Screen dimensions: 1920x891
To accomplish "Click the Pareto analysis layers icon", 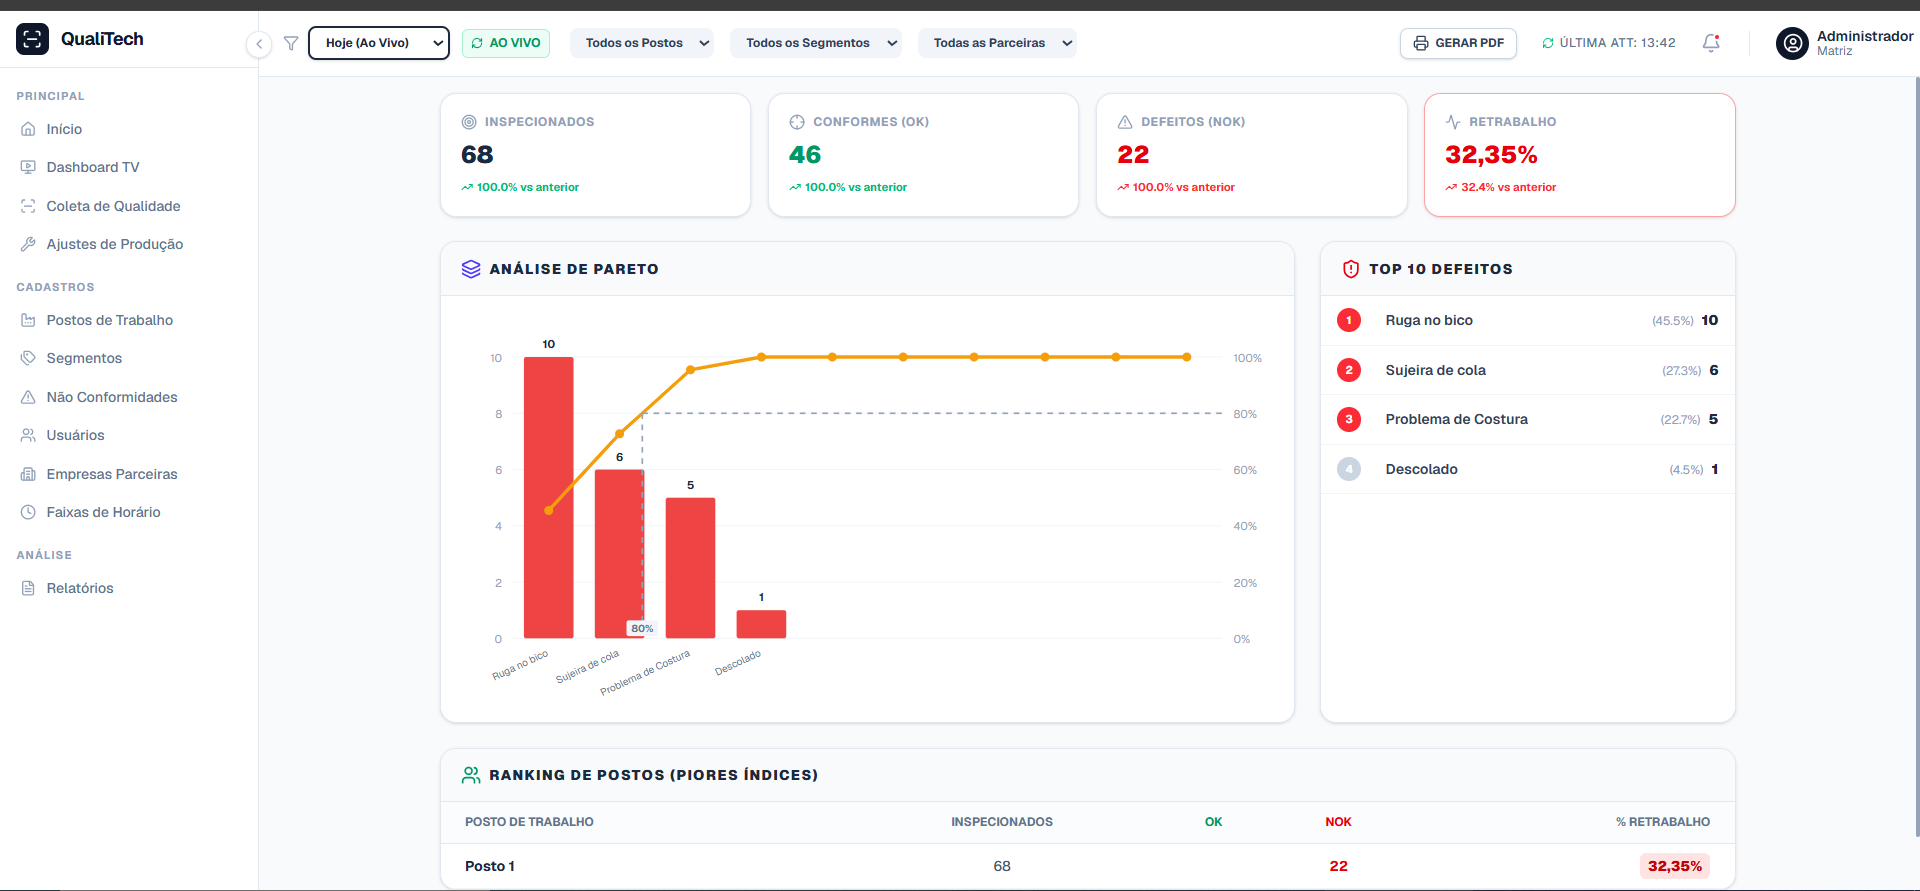I will coord(471,269).
